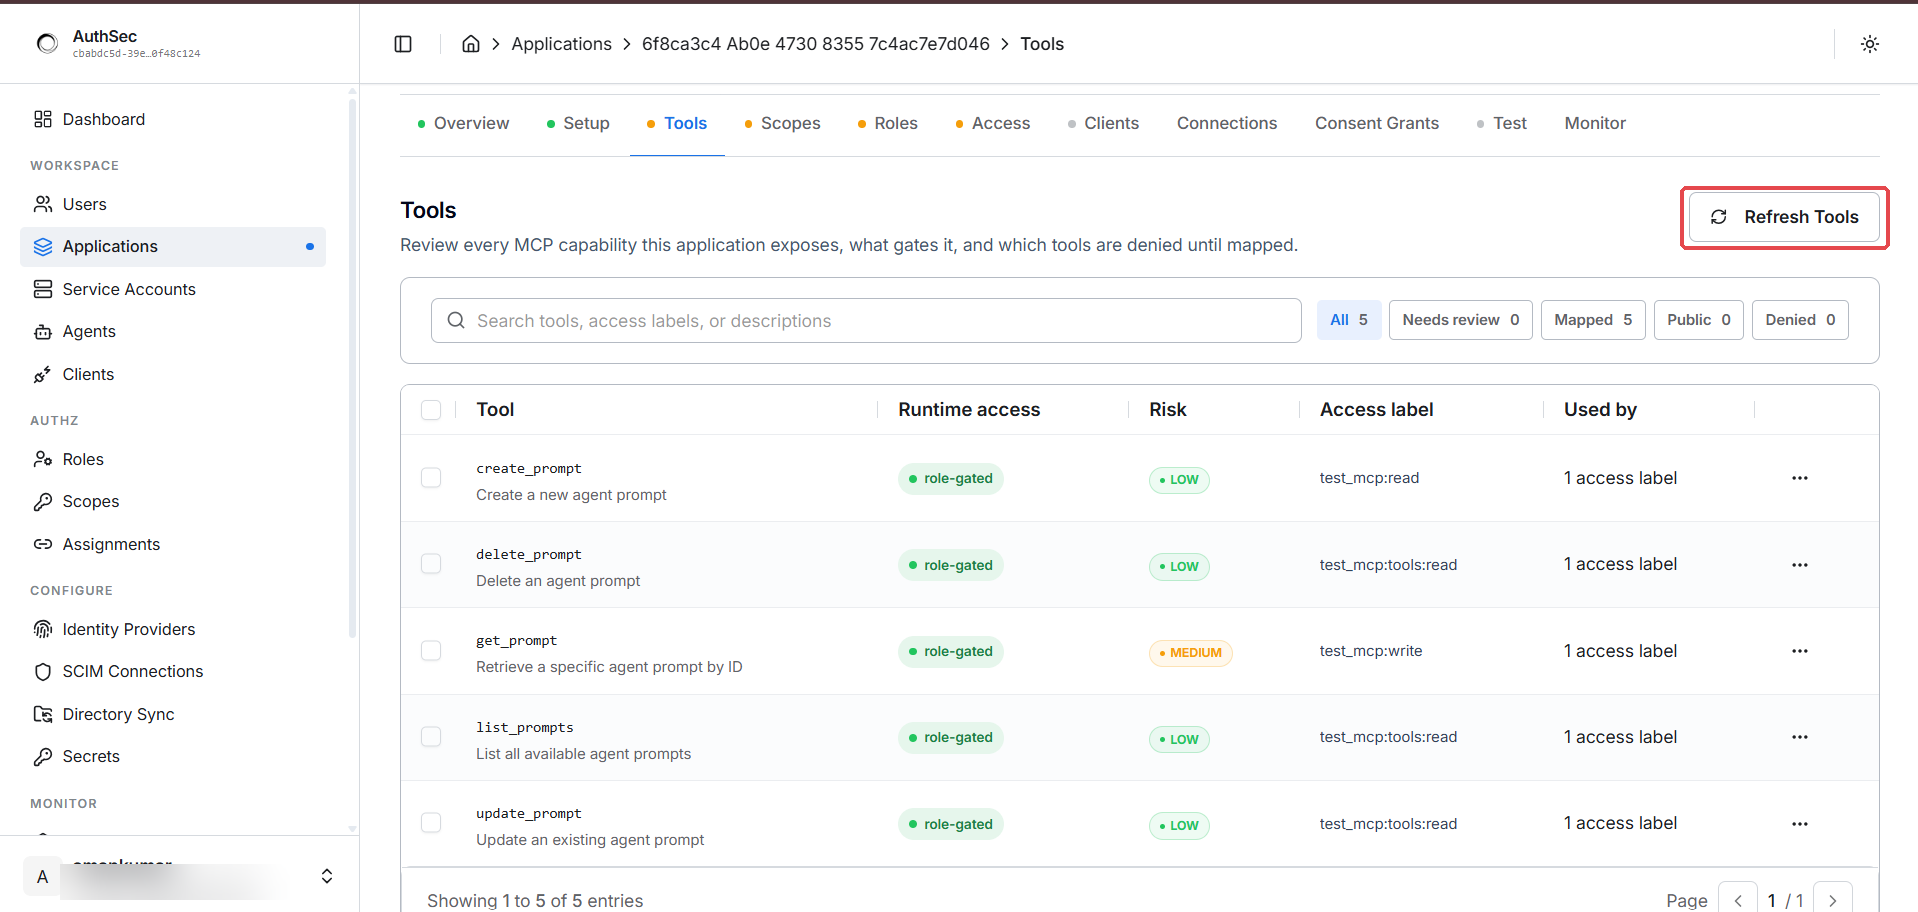Click the application ID breadcrumb link
The width and height of the screenshot is (1918, 912).
[x=816, y=44]
